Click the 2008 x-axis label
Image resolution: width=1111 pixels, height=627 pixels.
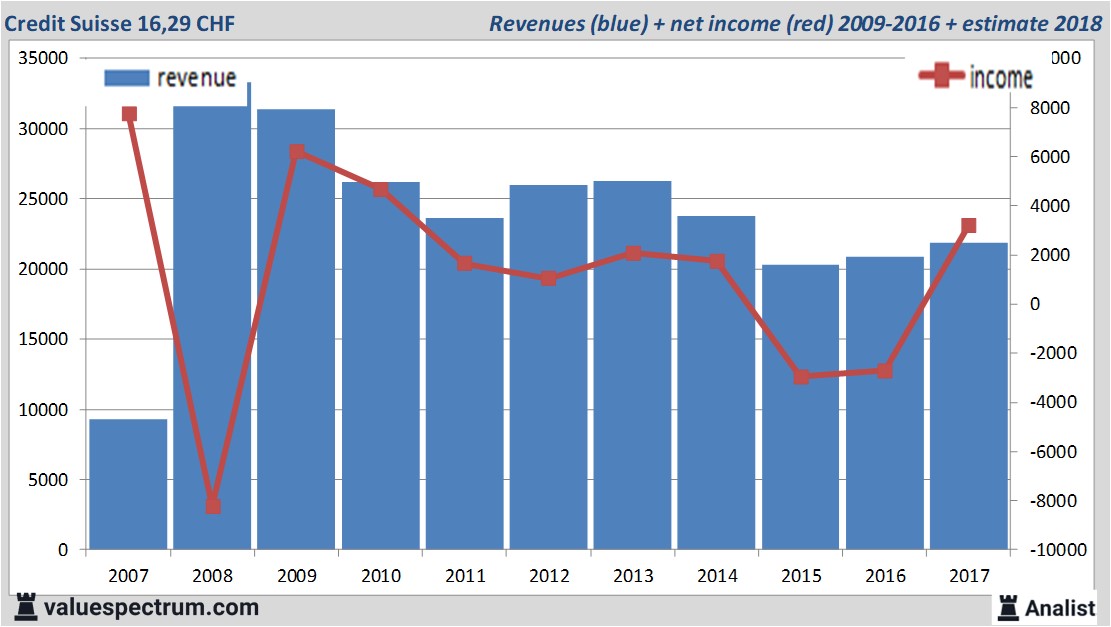[x=213, y=575]
